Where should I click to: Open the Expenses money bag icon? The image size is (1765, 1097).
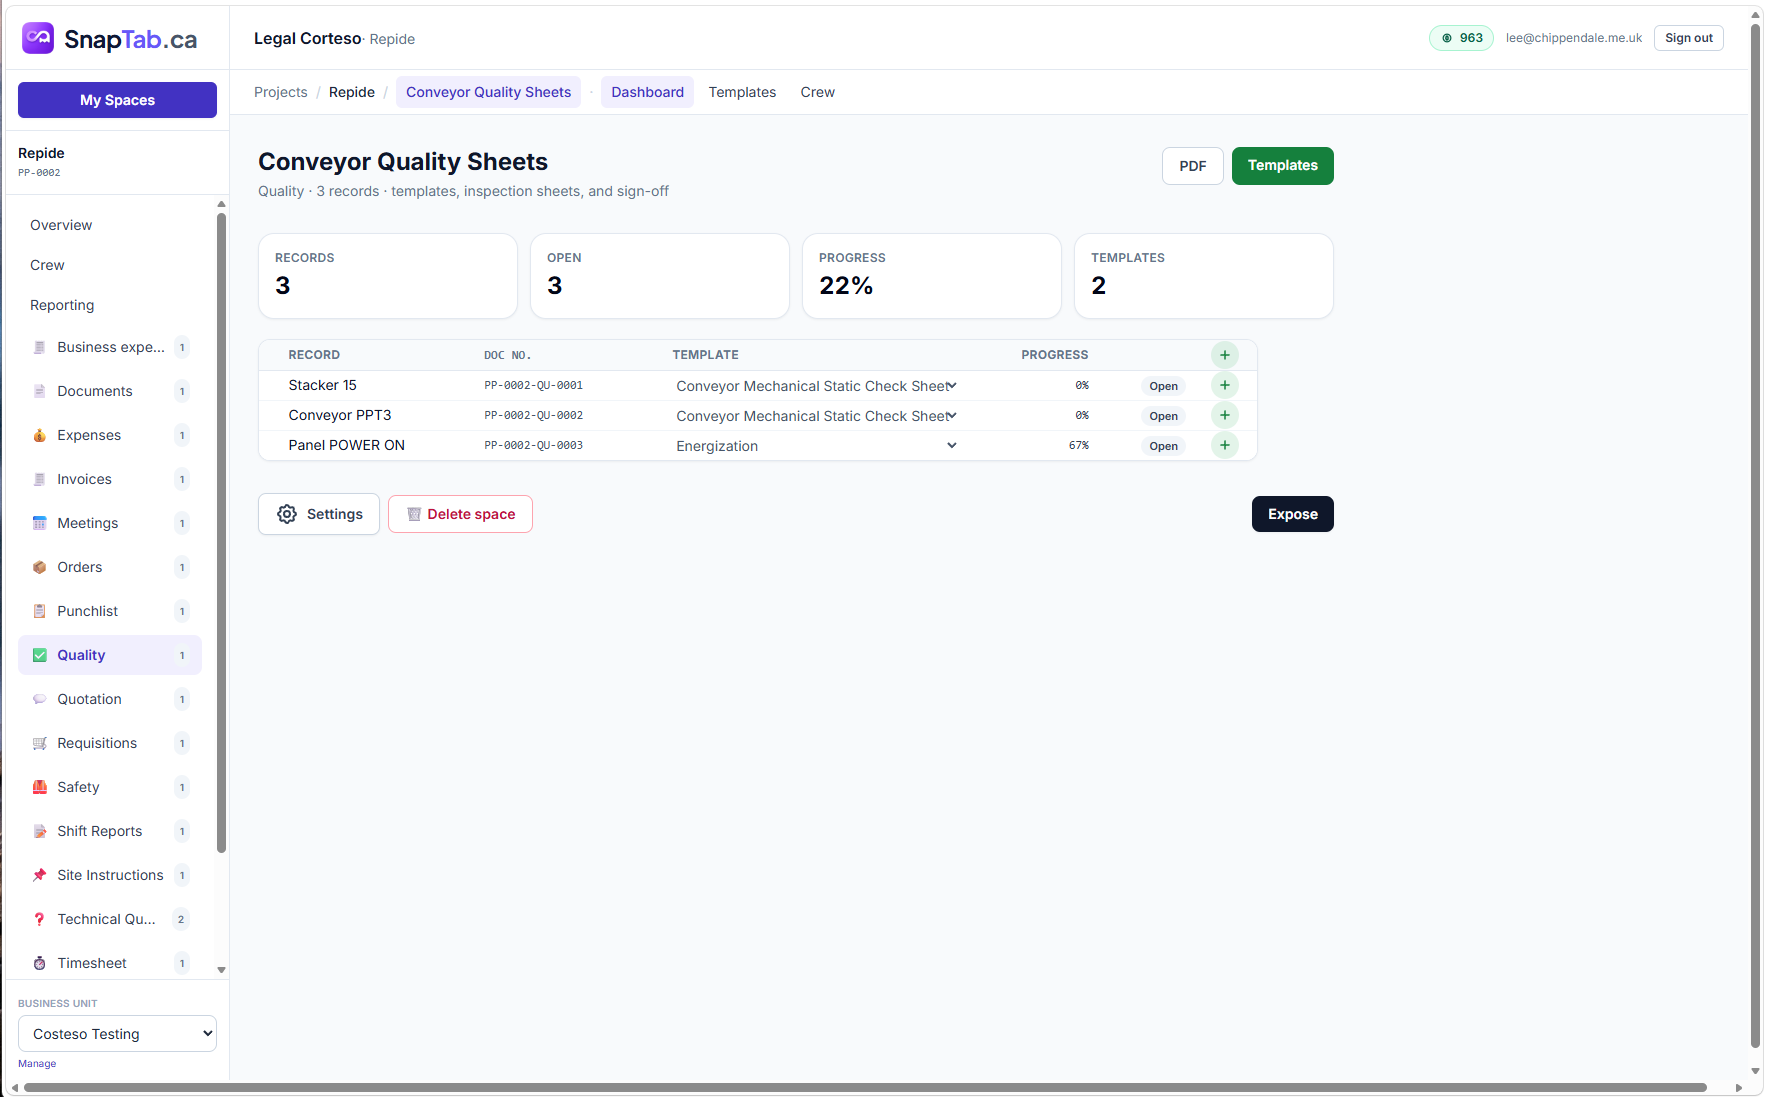click(x=40, y=435)
